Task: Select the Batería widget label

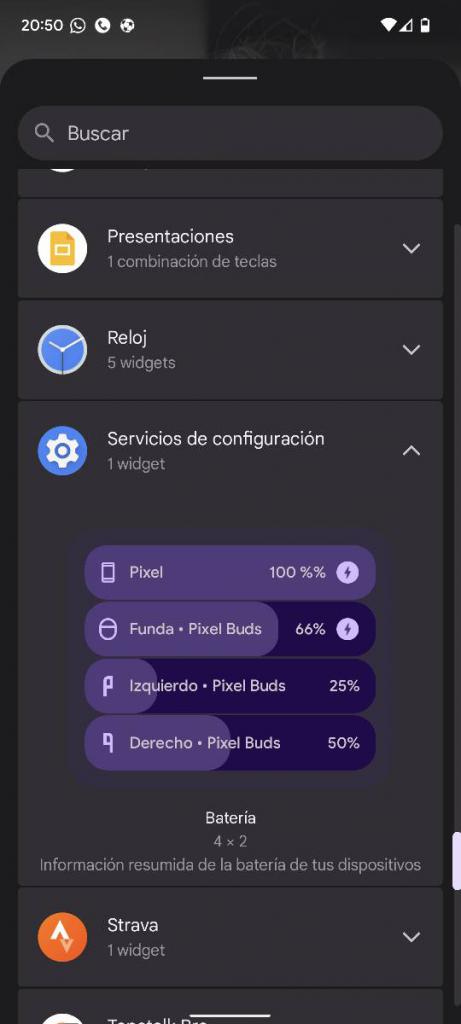Action: [230, 818]
